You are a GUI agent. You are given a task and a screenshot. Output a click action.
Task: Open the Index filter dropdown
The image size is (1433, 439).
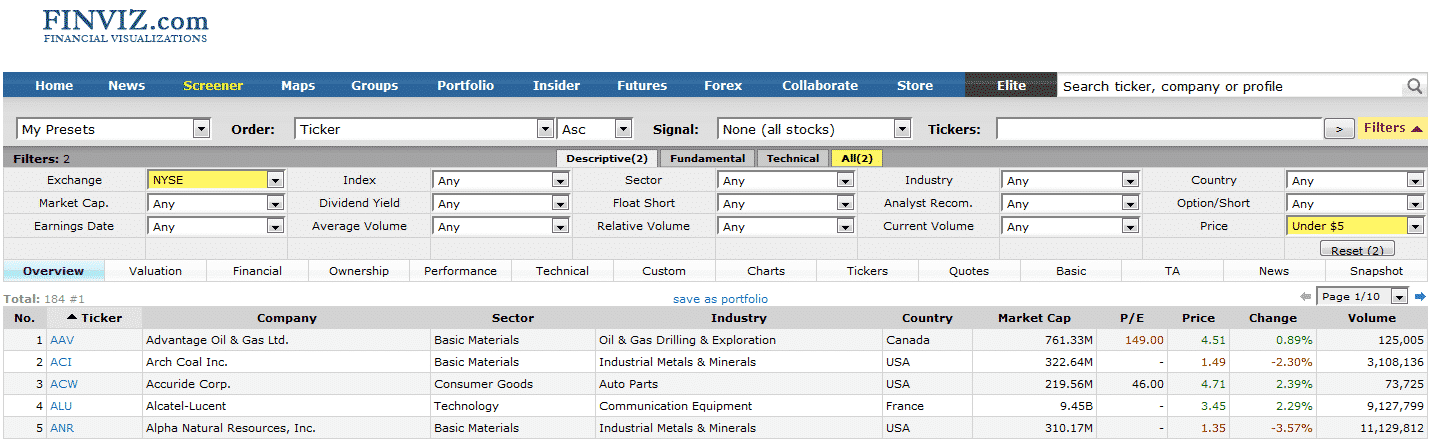[x=501, y=181]
